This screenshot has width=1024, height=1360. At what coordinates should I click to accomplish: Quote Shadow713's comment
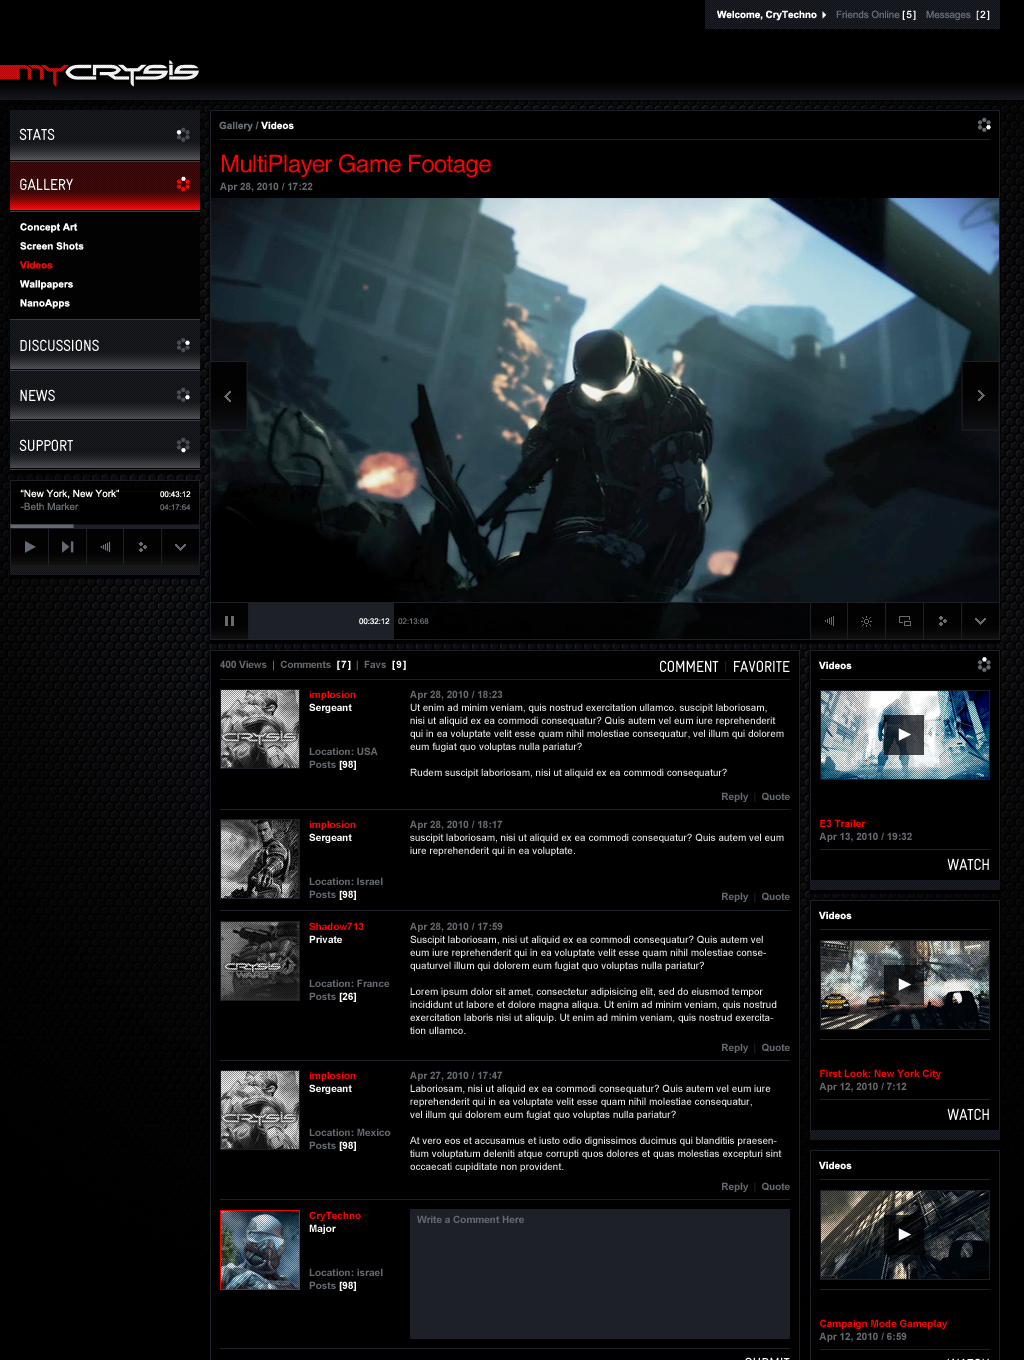[776, 1048]
